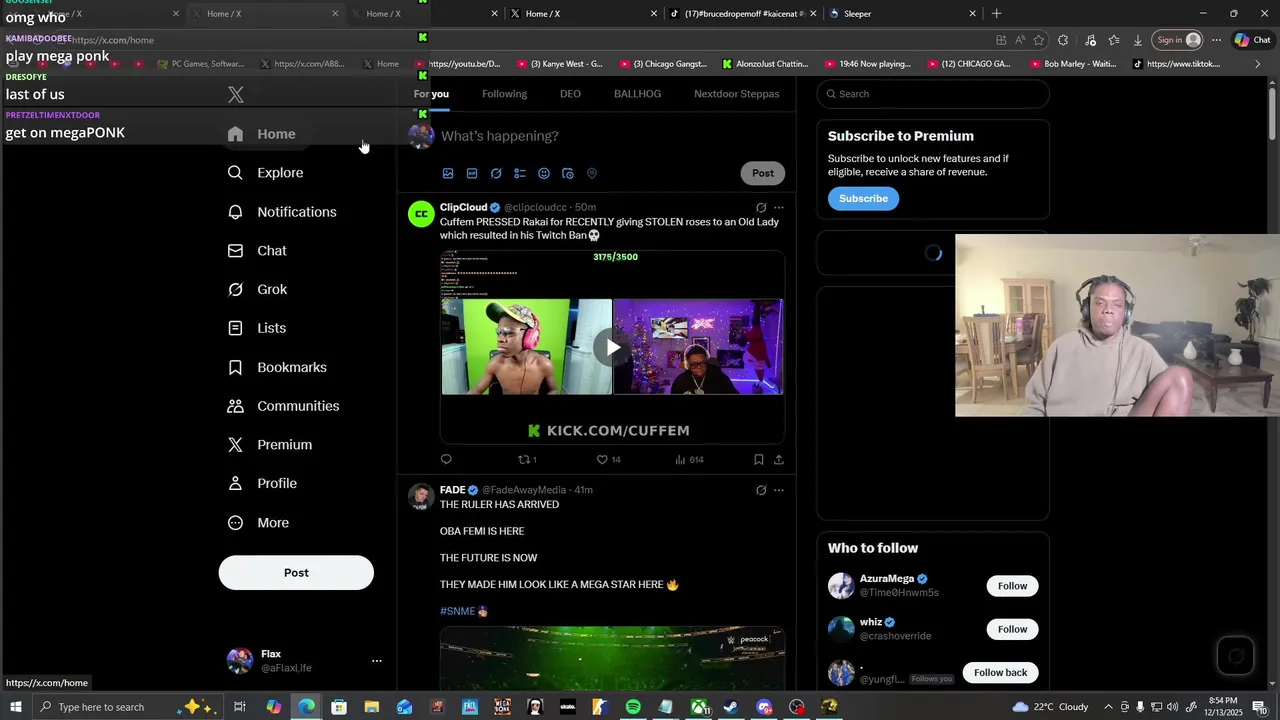Click share icon on ClipCloud post

pyautogui.click(x=779, y=460)
